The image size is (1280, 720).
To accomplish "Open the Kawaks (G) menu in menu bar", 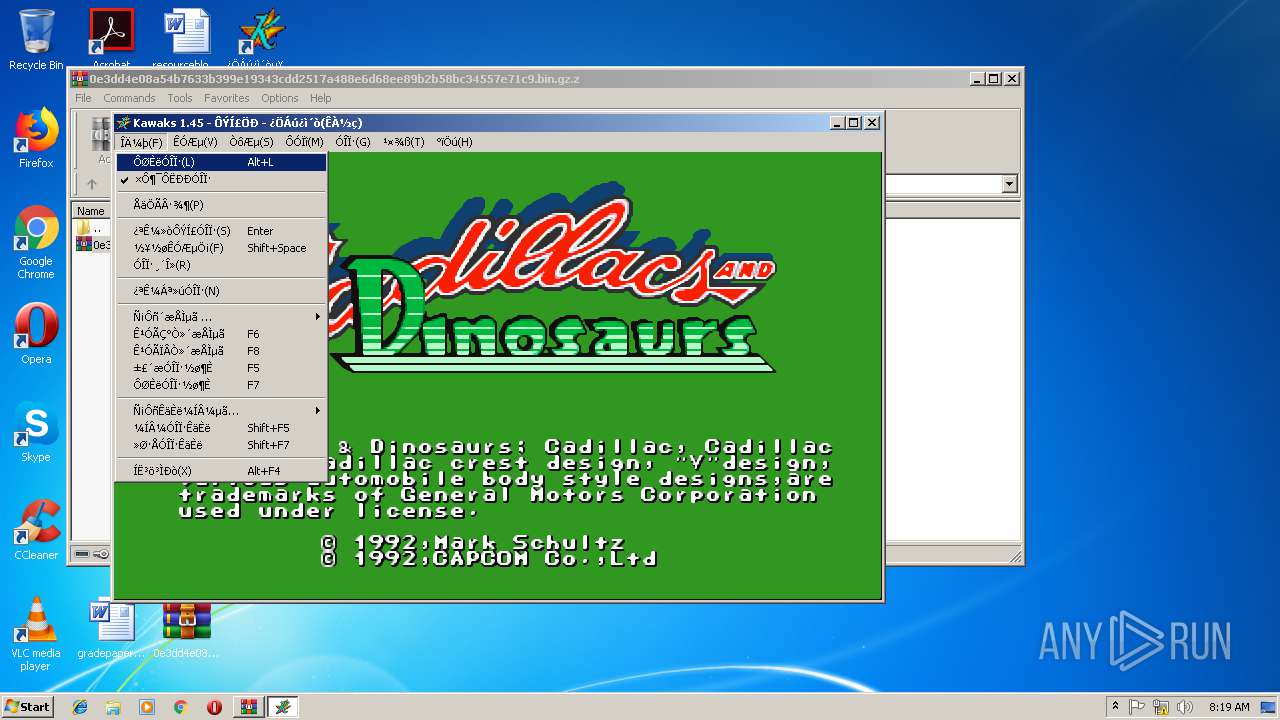I will pos(352,142).
